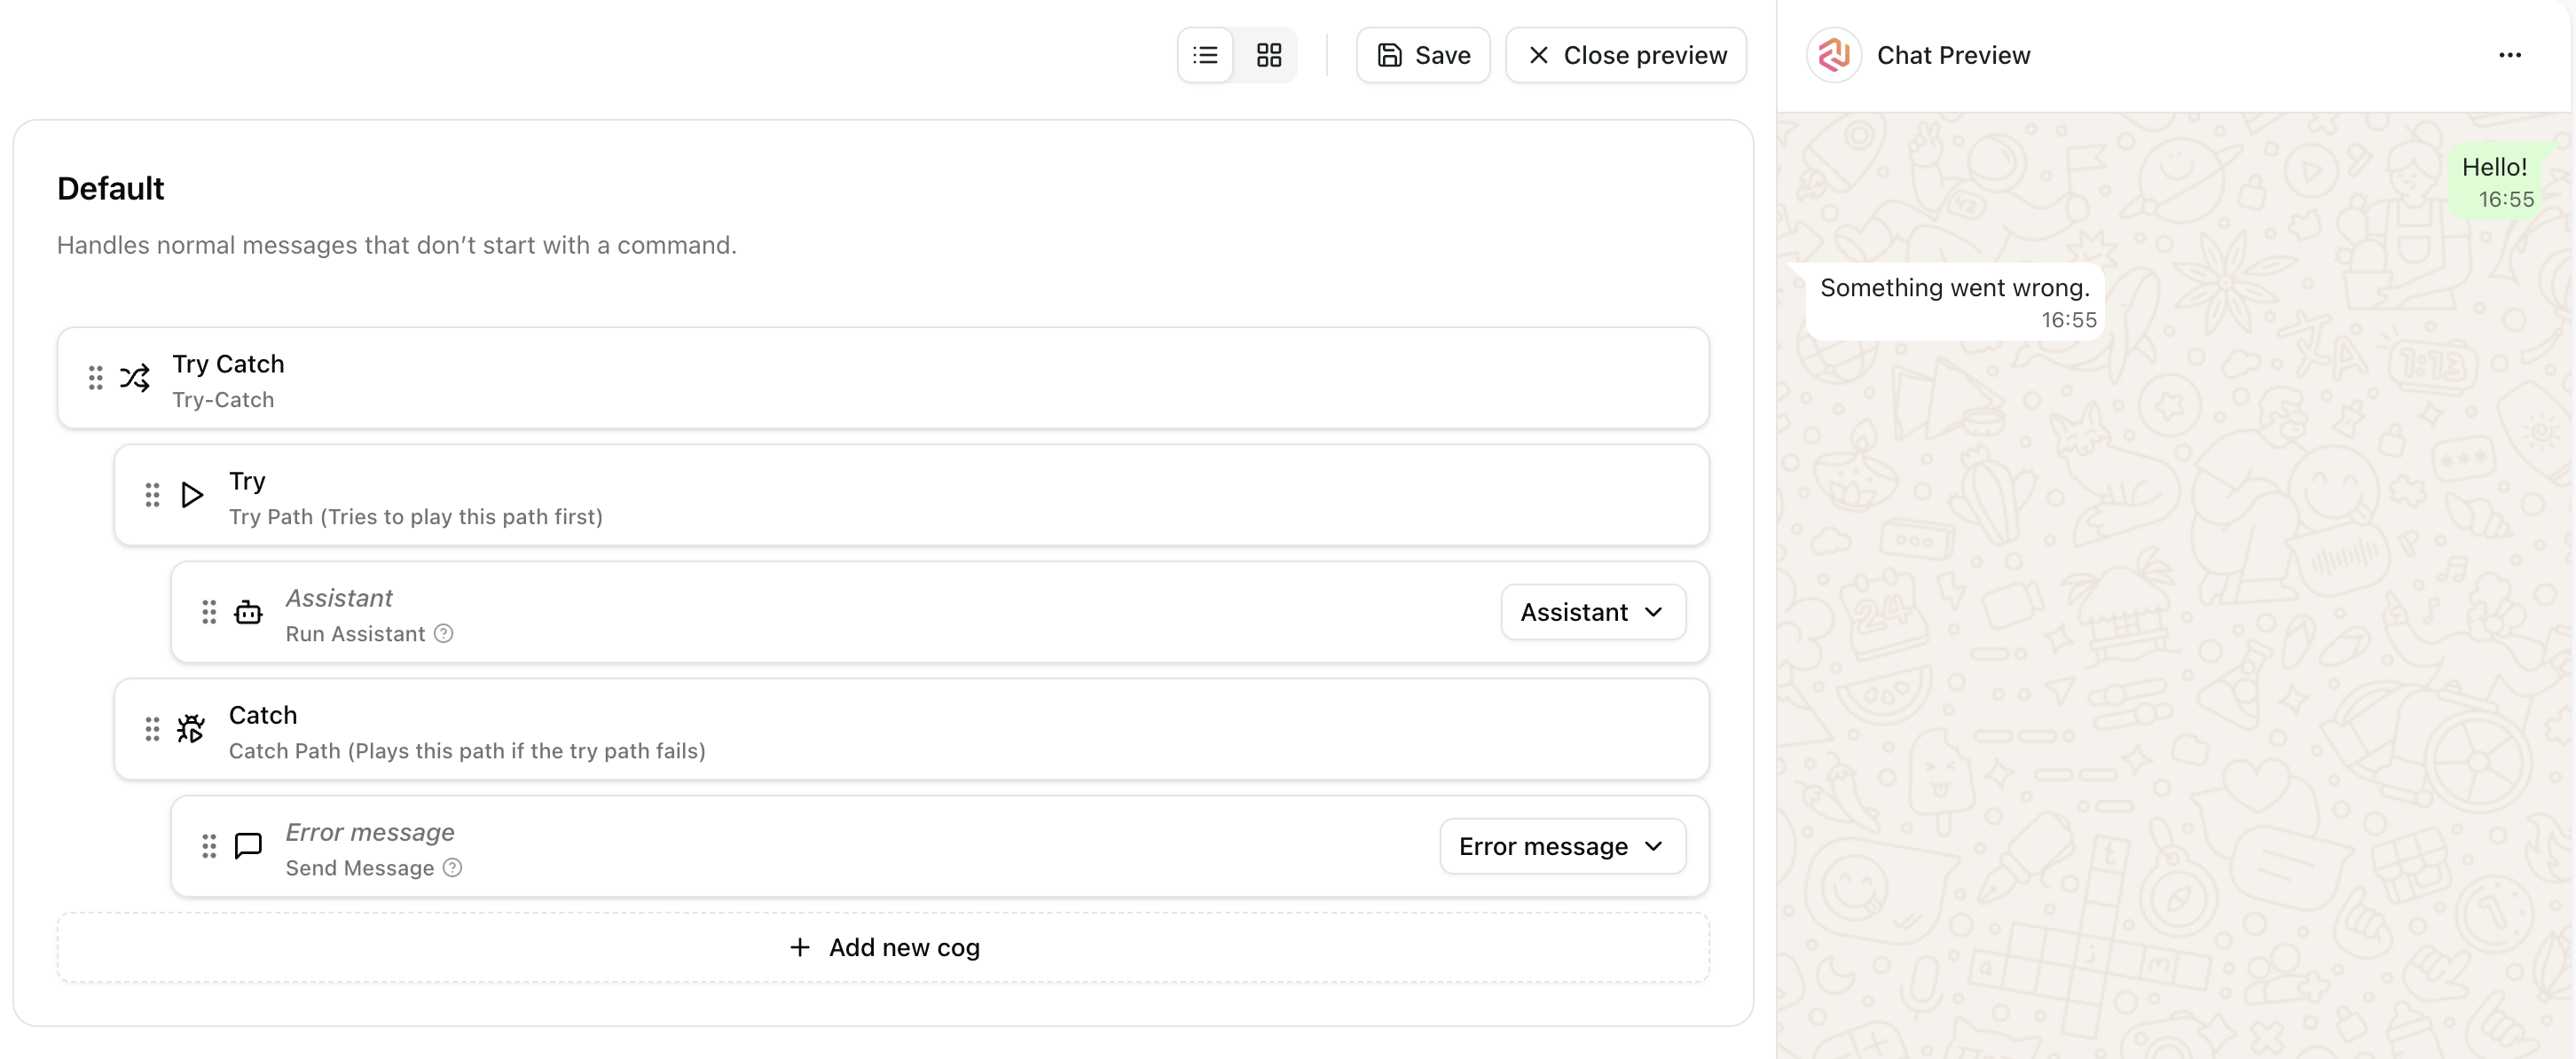
Task: Close the chat preview
Action: (x=1625, y=55)
